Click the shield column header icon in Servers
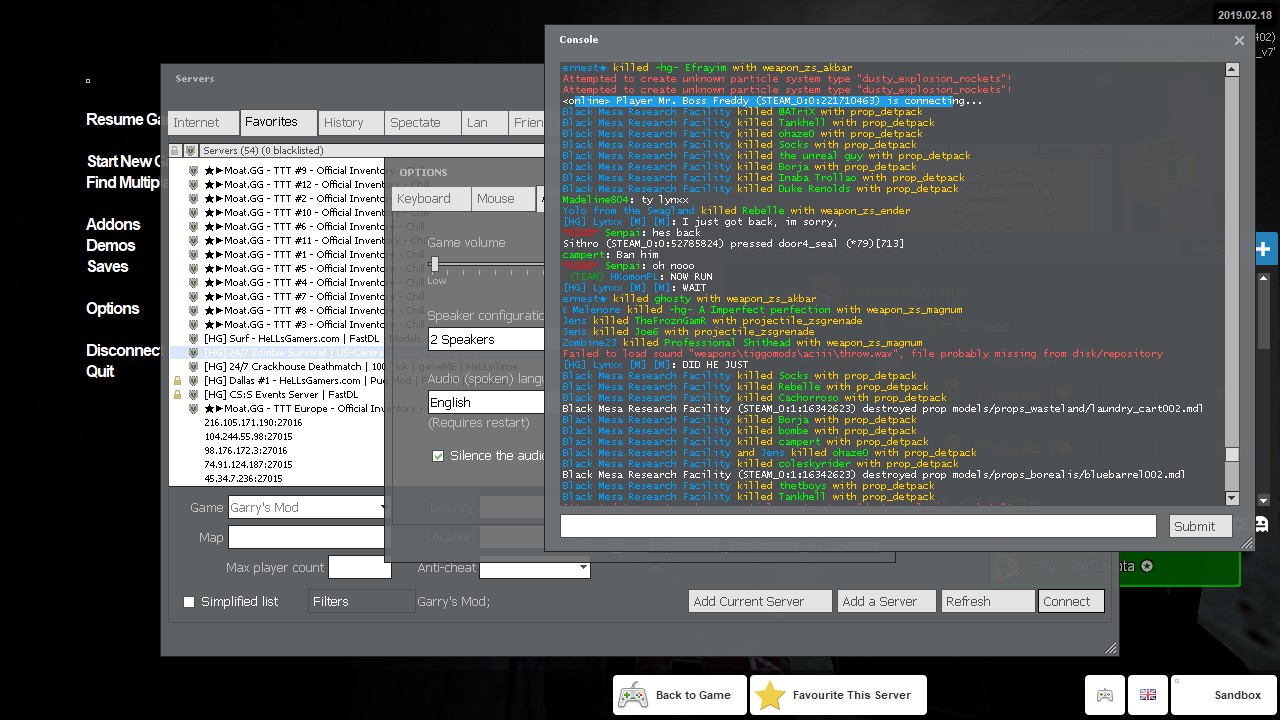Viewport: 1280px width, 720px height. (x=191, y=150)
